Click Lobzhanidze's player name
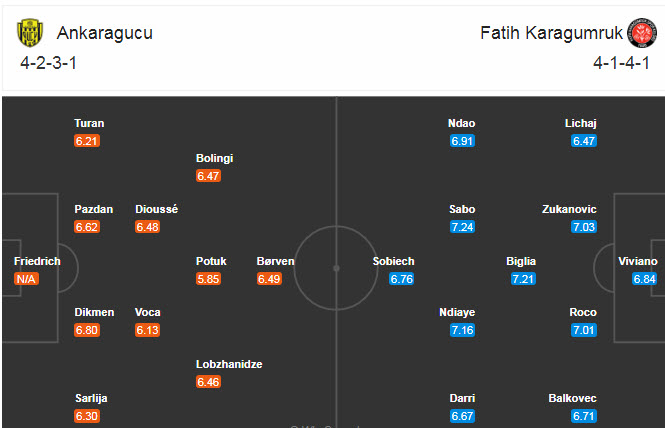 coord(229,365)
